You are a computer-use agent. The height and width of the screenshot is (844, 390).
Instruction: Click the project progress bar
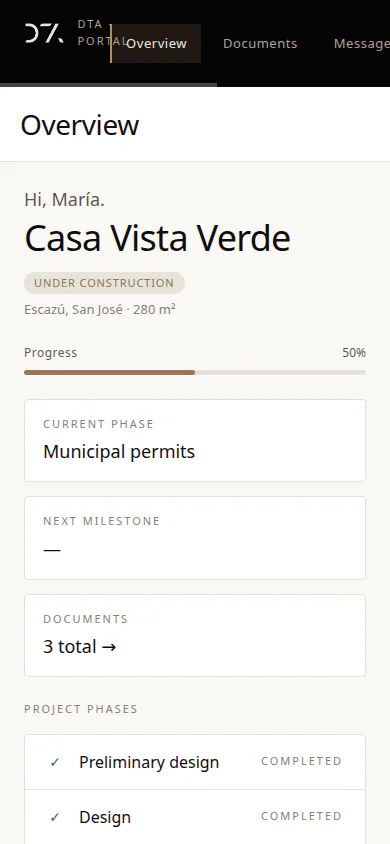pyautogui.click(x=195, y=372)
